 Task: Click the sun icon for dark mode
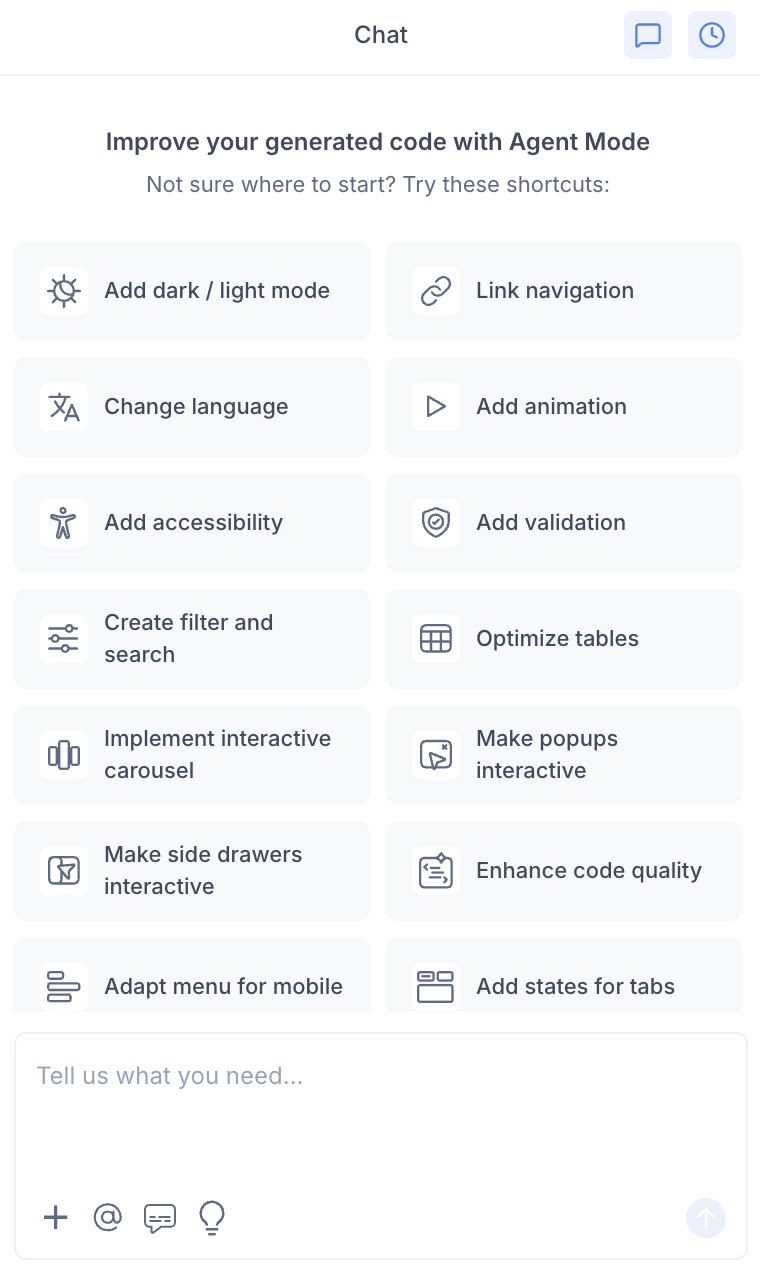(64, 291)
